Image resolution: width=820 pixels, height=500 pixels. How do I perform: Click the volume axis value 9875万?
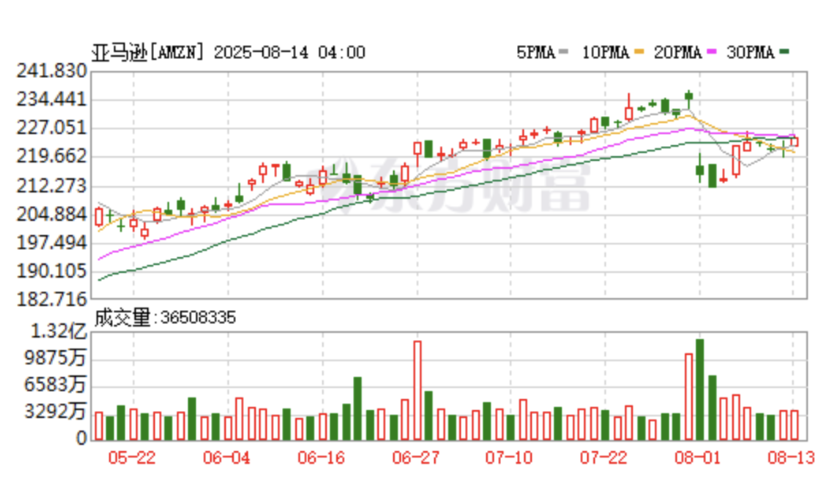point(55,358)
